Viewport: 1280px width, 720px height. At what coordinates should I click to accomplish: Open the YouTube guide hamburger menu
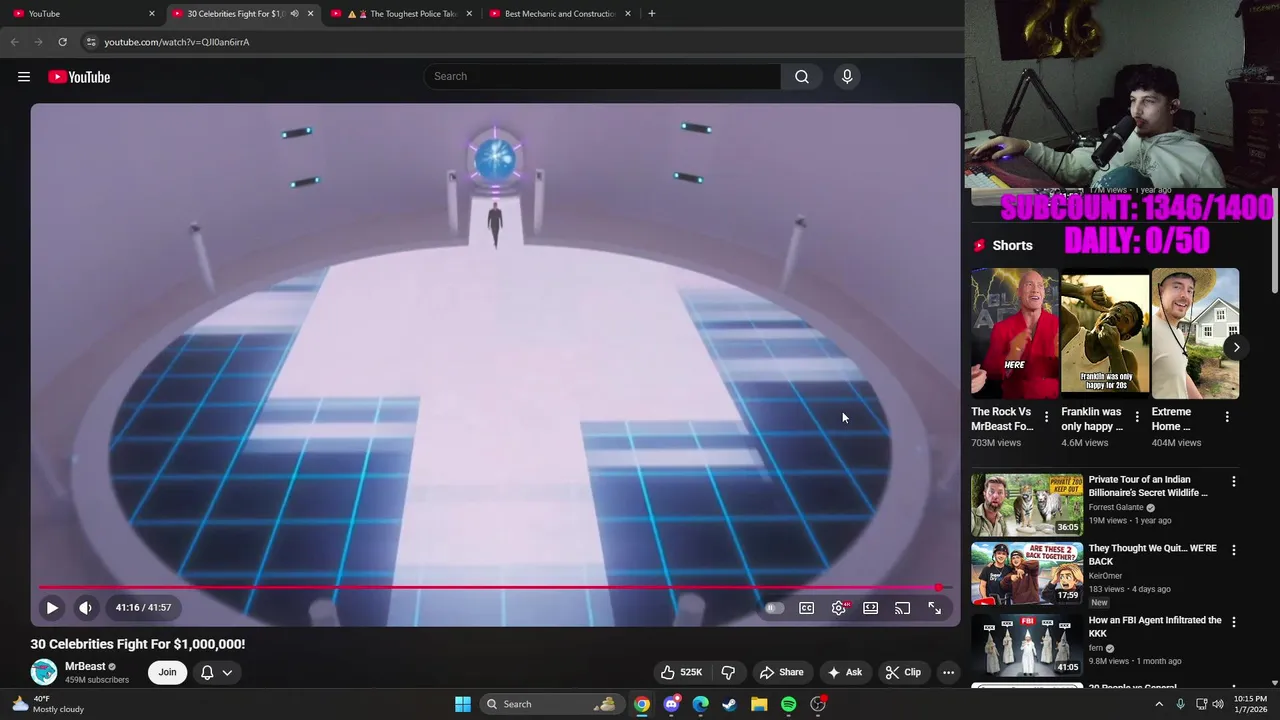pos(24,77)
